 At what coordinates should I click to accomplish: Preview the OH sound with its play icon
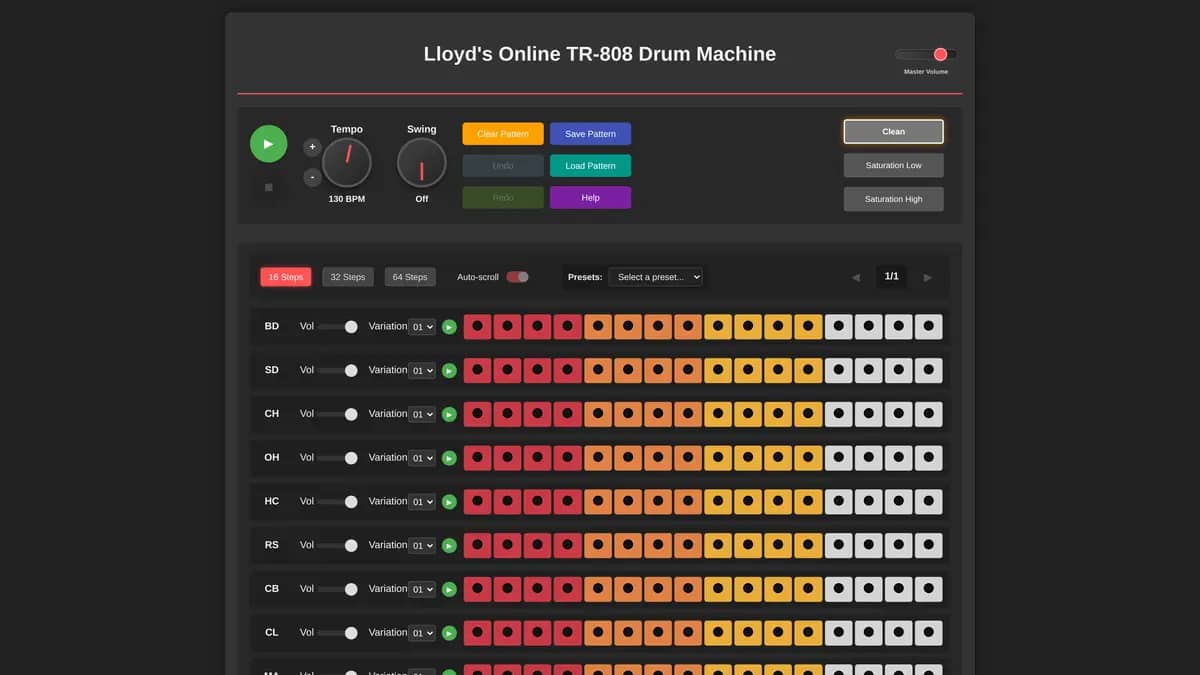[x=449, y=458]
